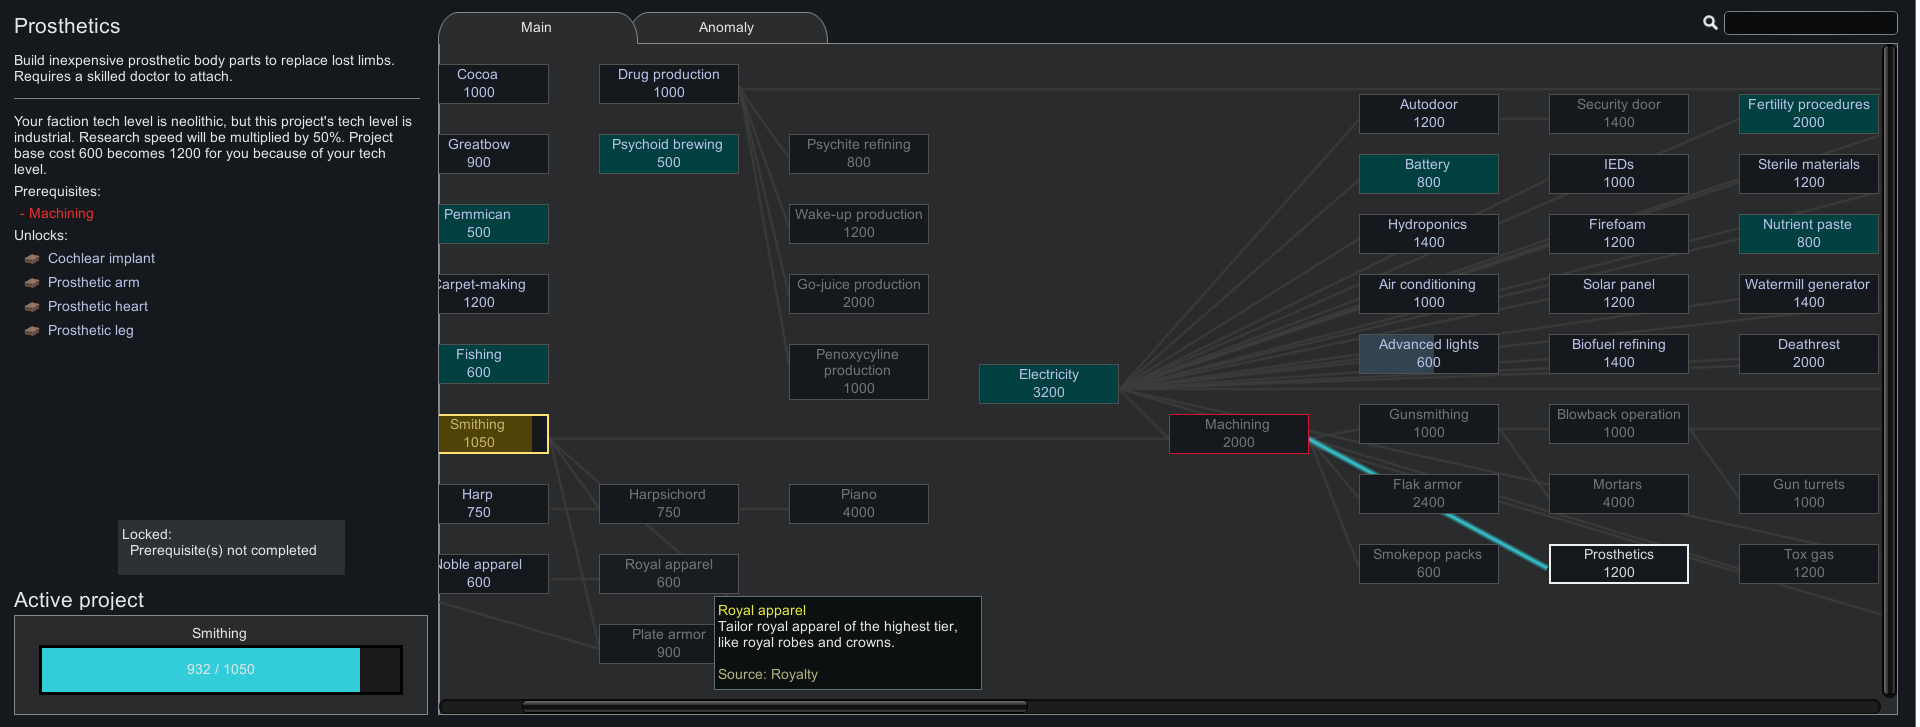1920x727 pixels.
Task: Select the Advanced lights node
Action: (x=1429, y=354)
